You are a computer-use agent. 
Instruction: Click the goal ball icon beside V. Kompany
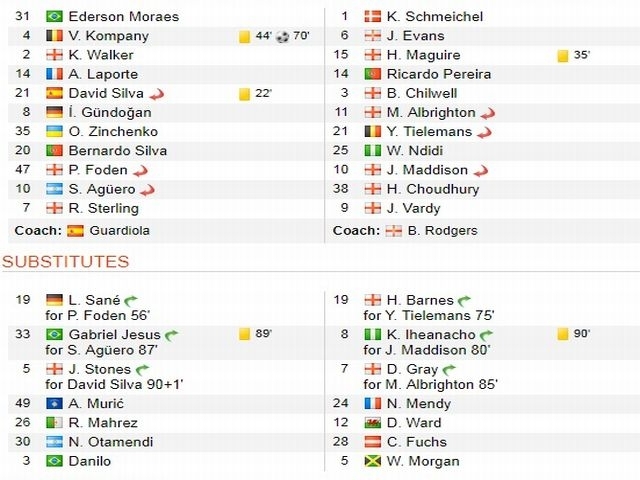[282, 36]
